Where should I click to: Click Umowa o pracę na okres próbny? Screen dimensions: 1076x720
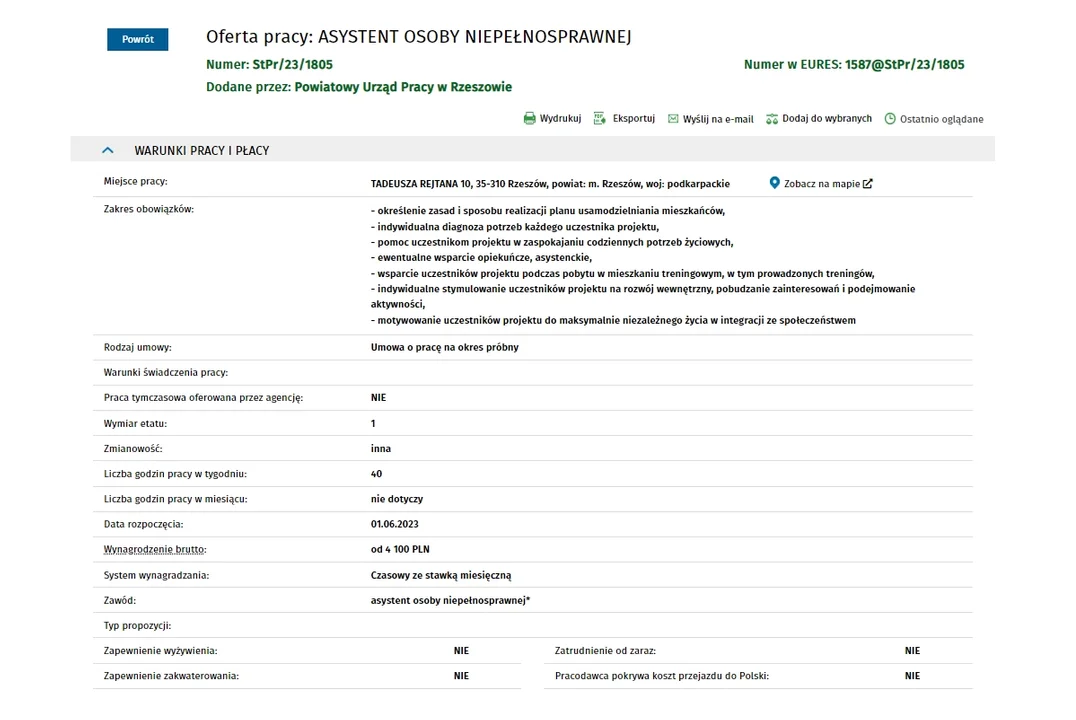[445, 347]
